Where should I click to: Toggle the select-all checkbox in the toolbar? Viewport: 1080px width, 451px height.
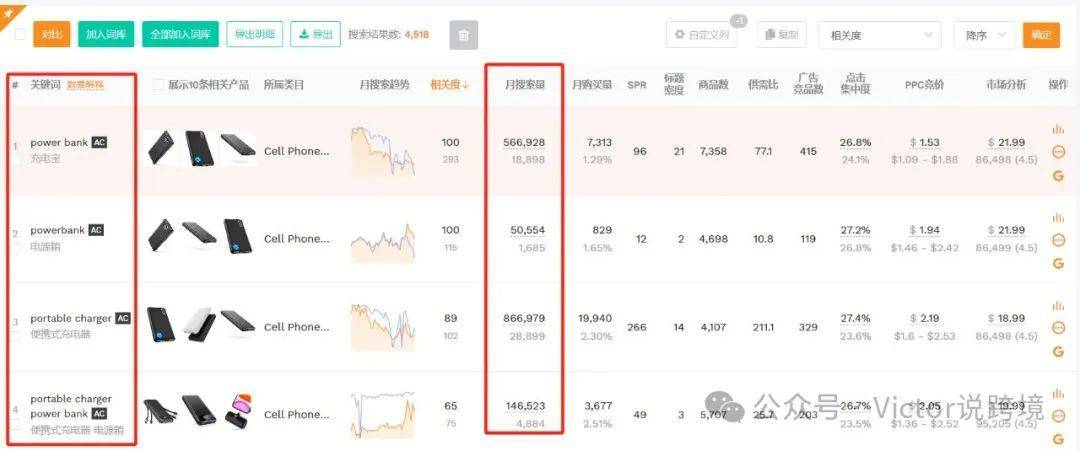click(x=20, y=34)
